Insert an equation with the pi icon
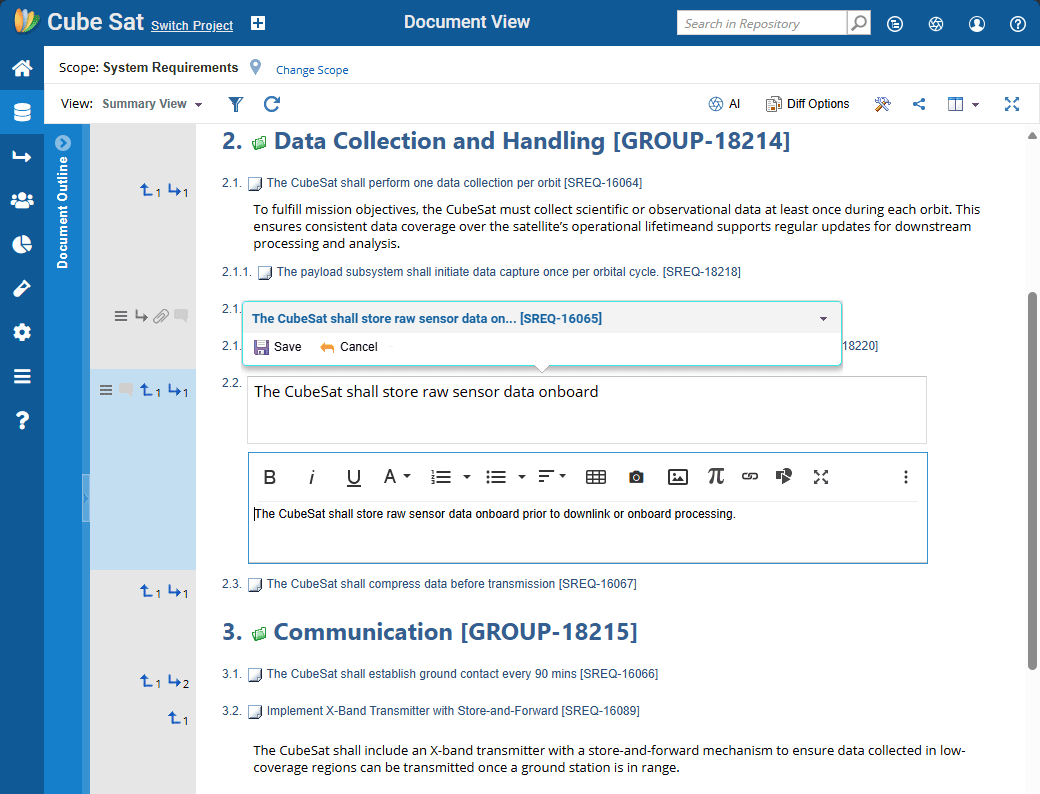Viewport: 1040px width, 794px height. (715, 477)
